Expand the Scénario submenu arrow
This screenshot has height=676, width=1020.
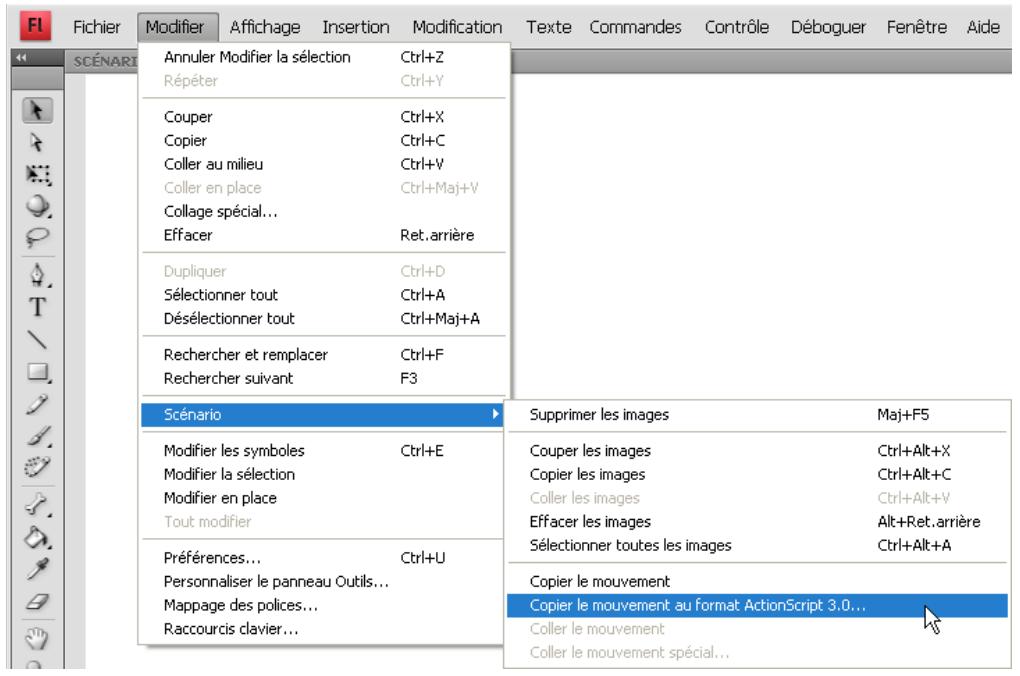tap(496, 414)
